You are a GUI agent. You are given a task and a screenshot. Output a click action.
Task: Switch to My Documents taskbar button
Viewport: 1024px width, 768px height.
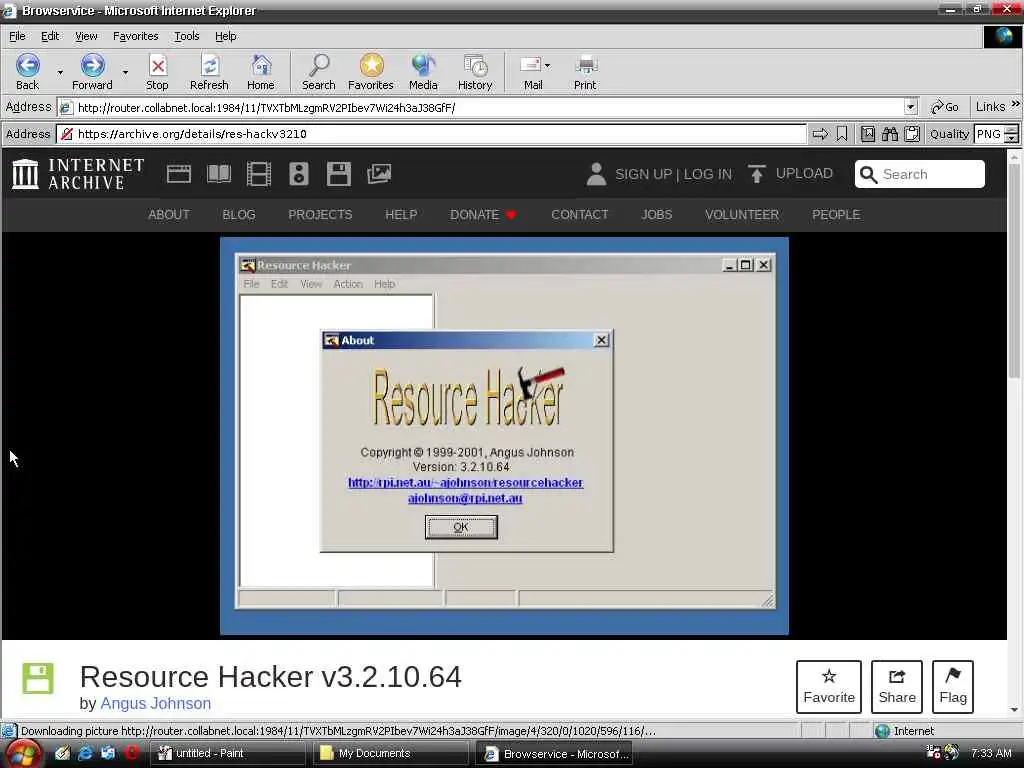[x=390, y=753]
